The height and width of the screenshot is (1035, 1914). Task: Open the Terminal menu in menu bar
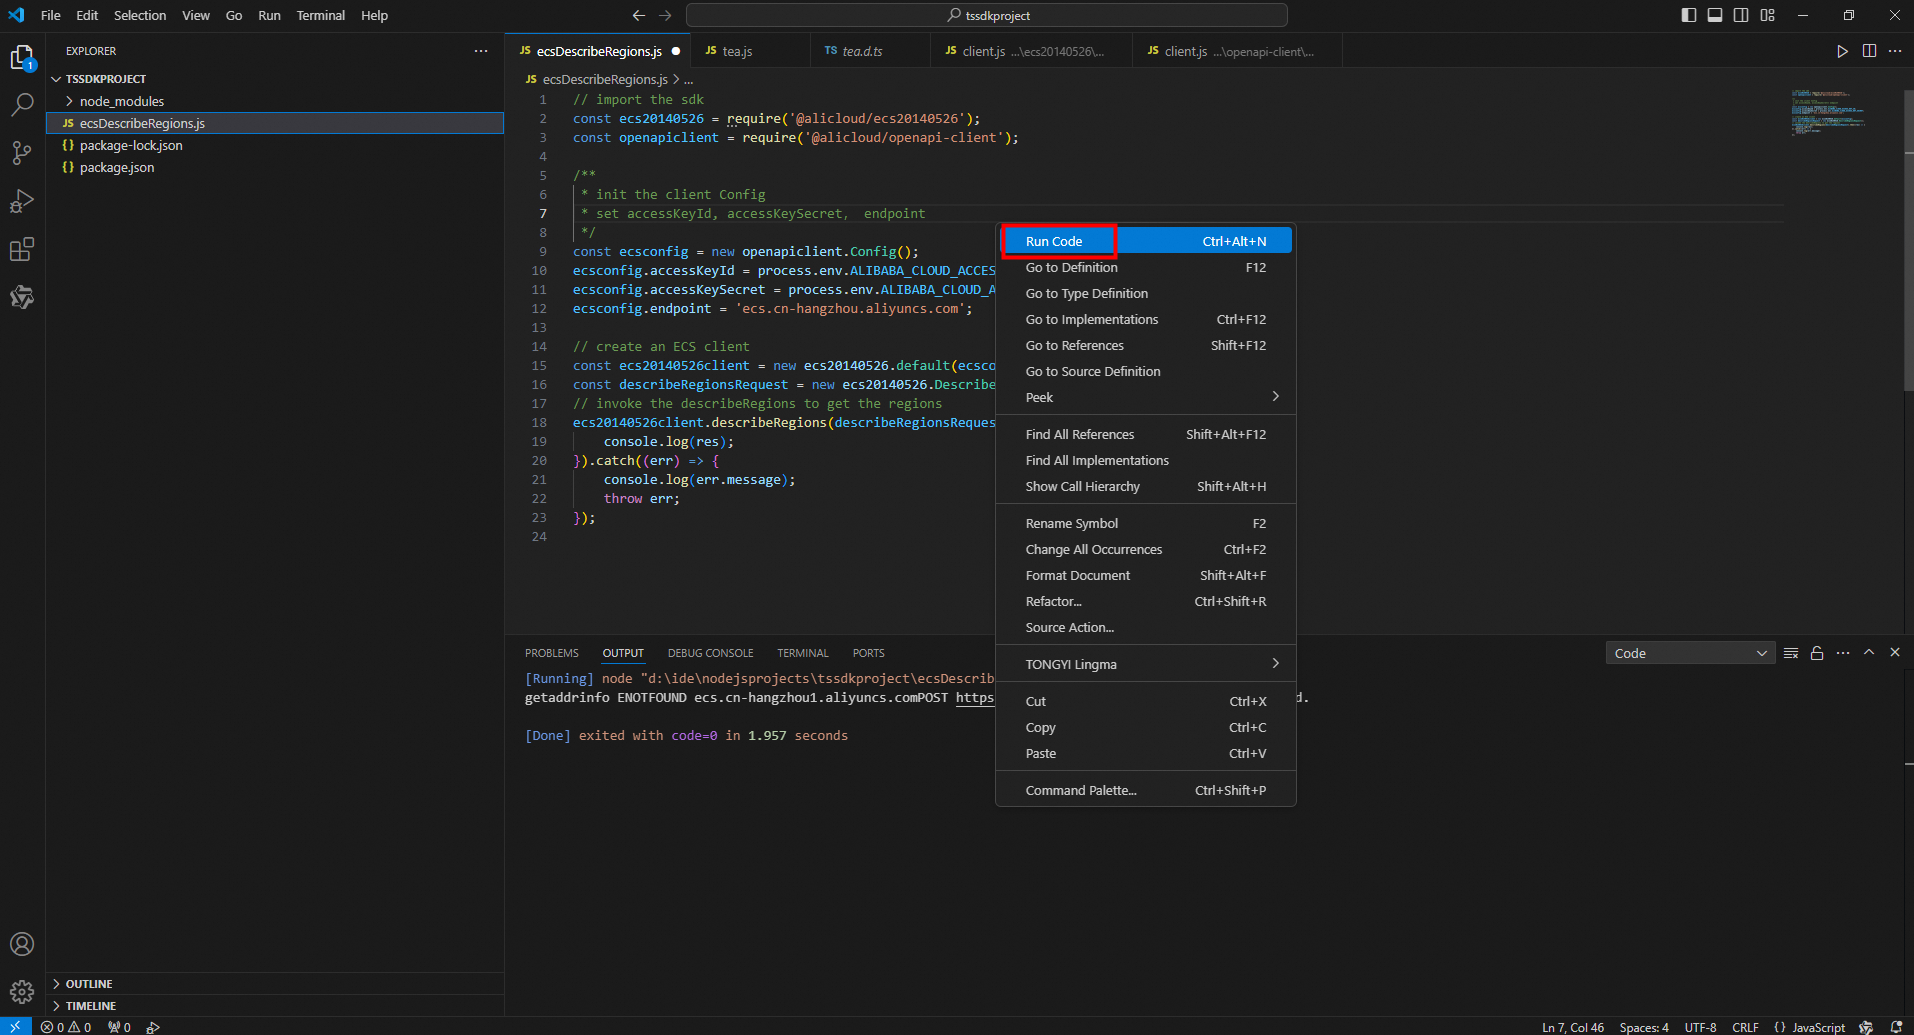tap(320, 15)
